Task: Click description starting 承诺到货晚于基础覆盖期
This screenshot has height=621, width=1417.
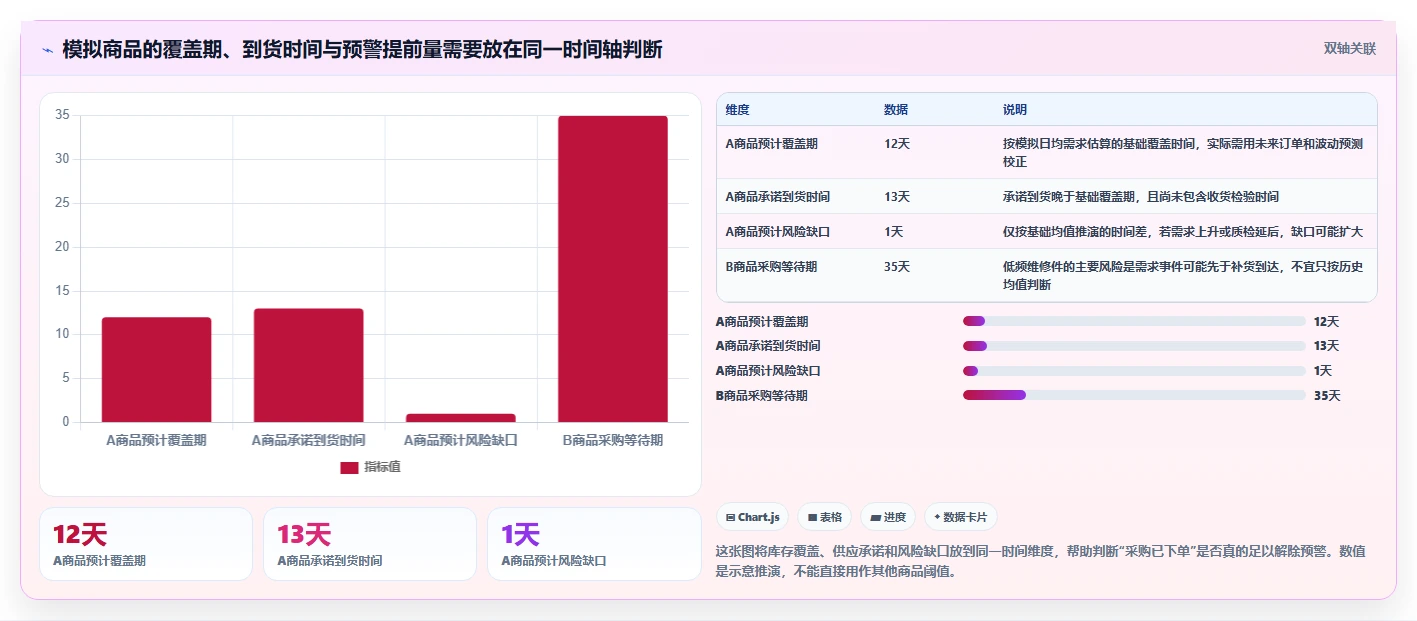Action: click(x=1141, y=196)
